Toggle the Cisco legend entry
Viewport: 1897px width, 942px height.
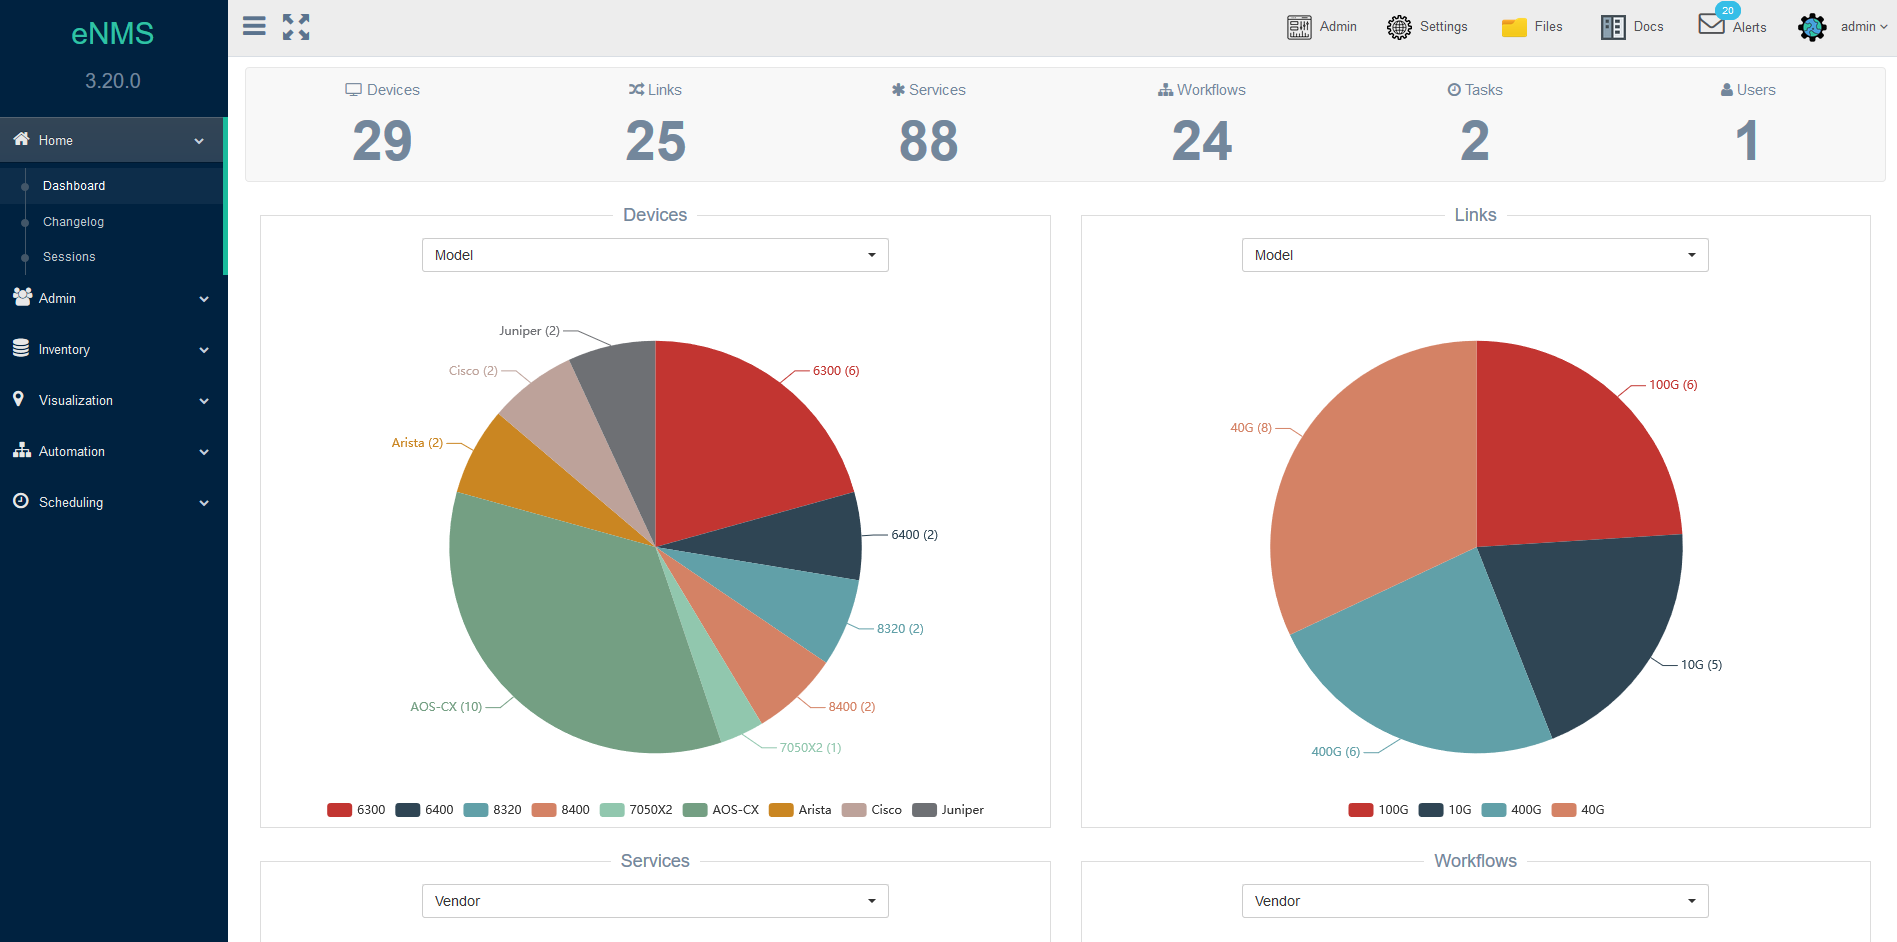(872, 810)
